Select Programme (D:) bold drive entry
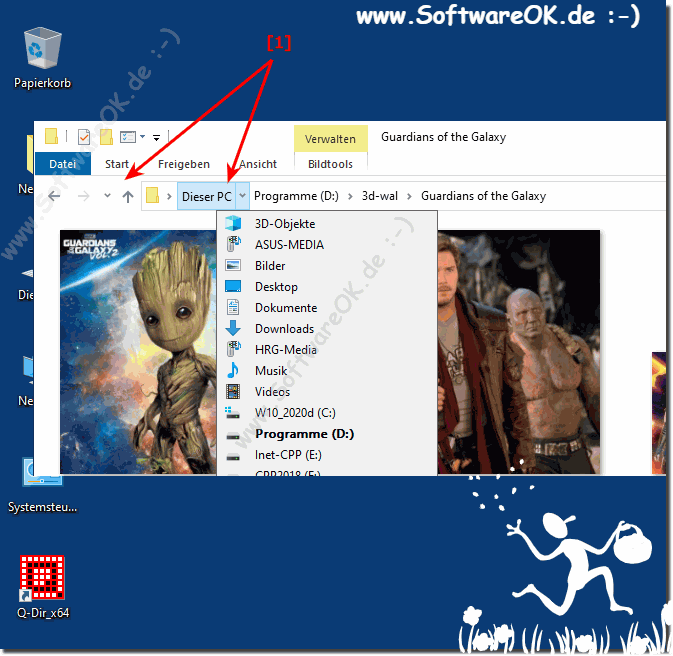Screen dimensions: 673x656 327,434
